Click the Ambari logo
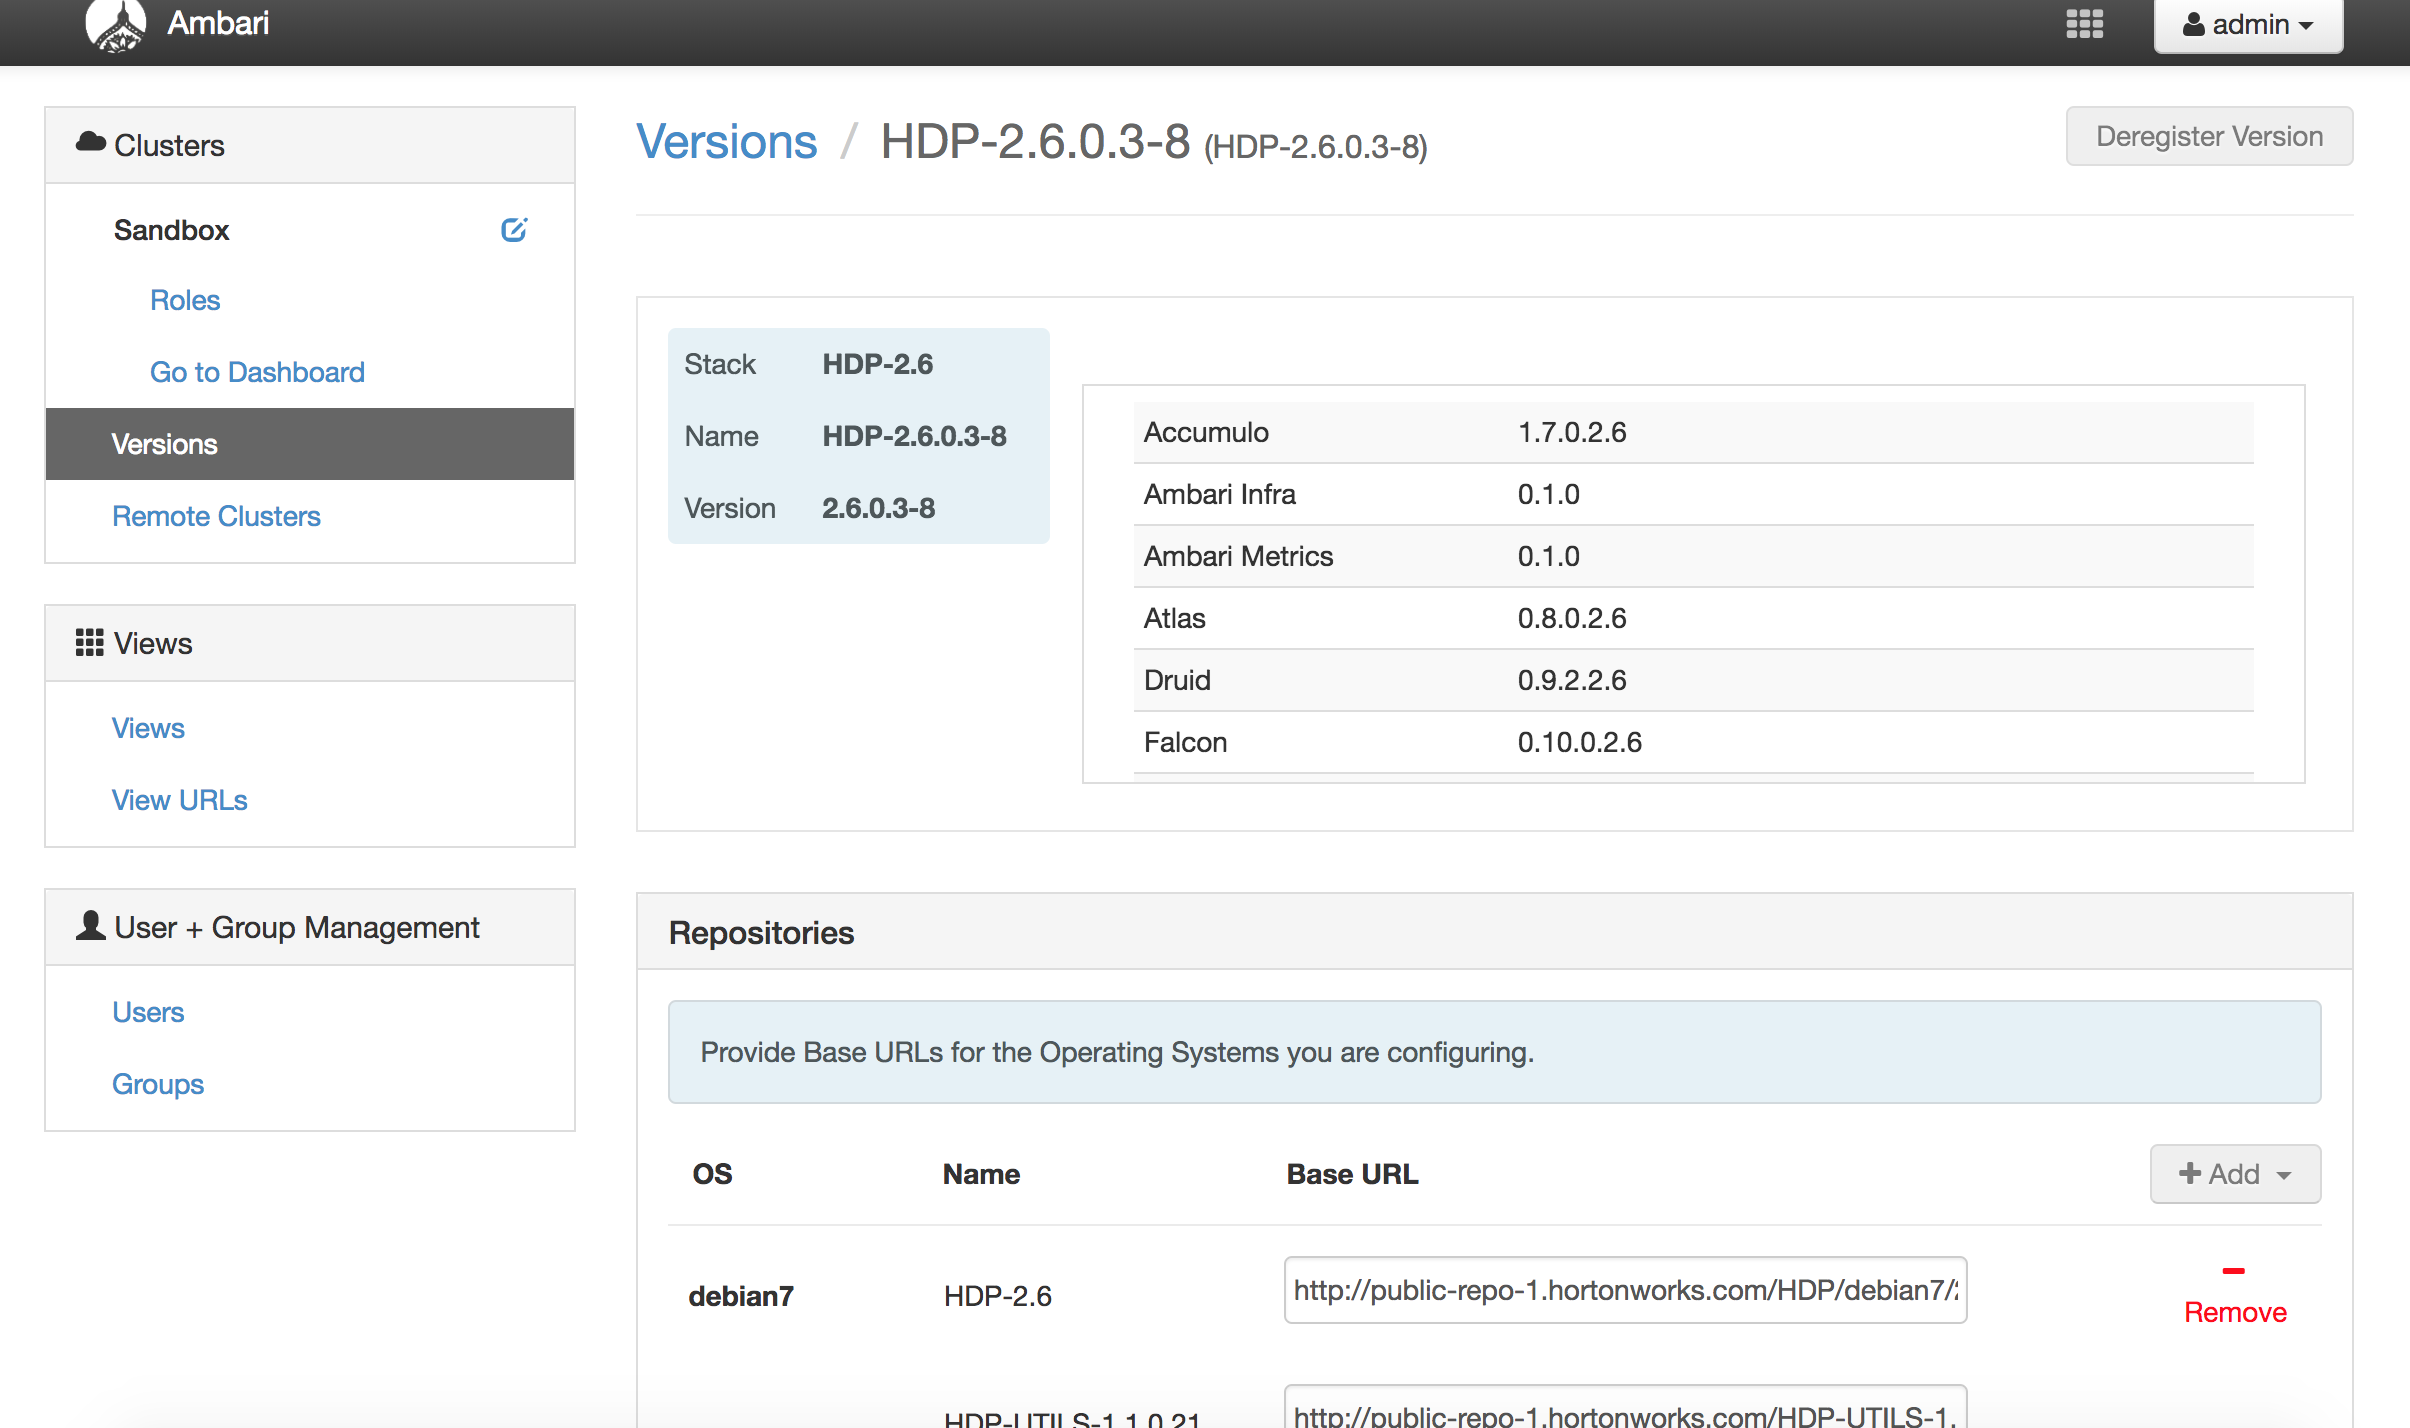This screenshot has height=1428, width=2410. (x=115, y=24)
